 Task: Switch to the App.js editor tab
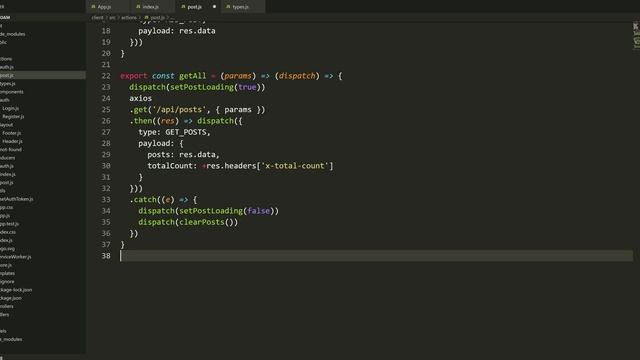[x=108, y=7]
